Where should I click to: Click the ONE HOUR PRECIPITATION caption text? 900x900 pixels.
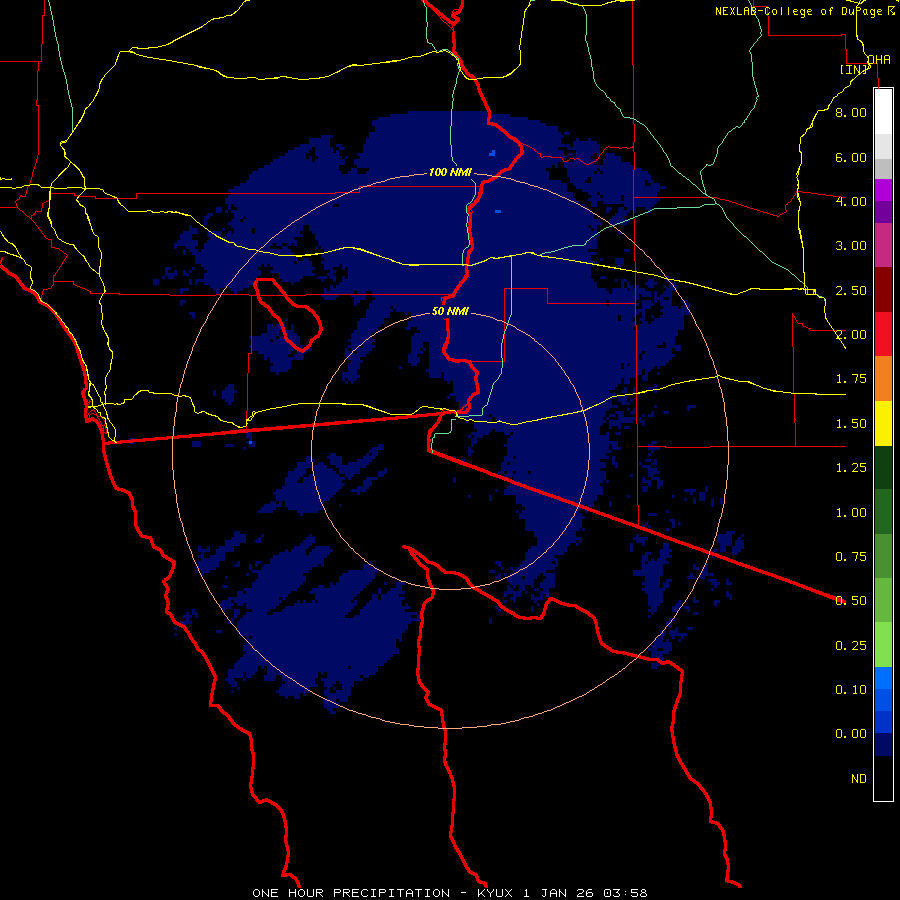[x=351, y=893]
